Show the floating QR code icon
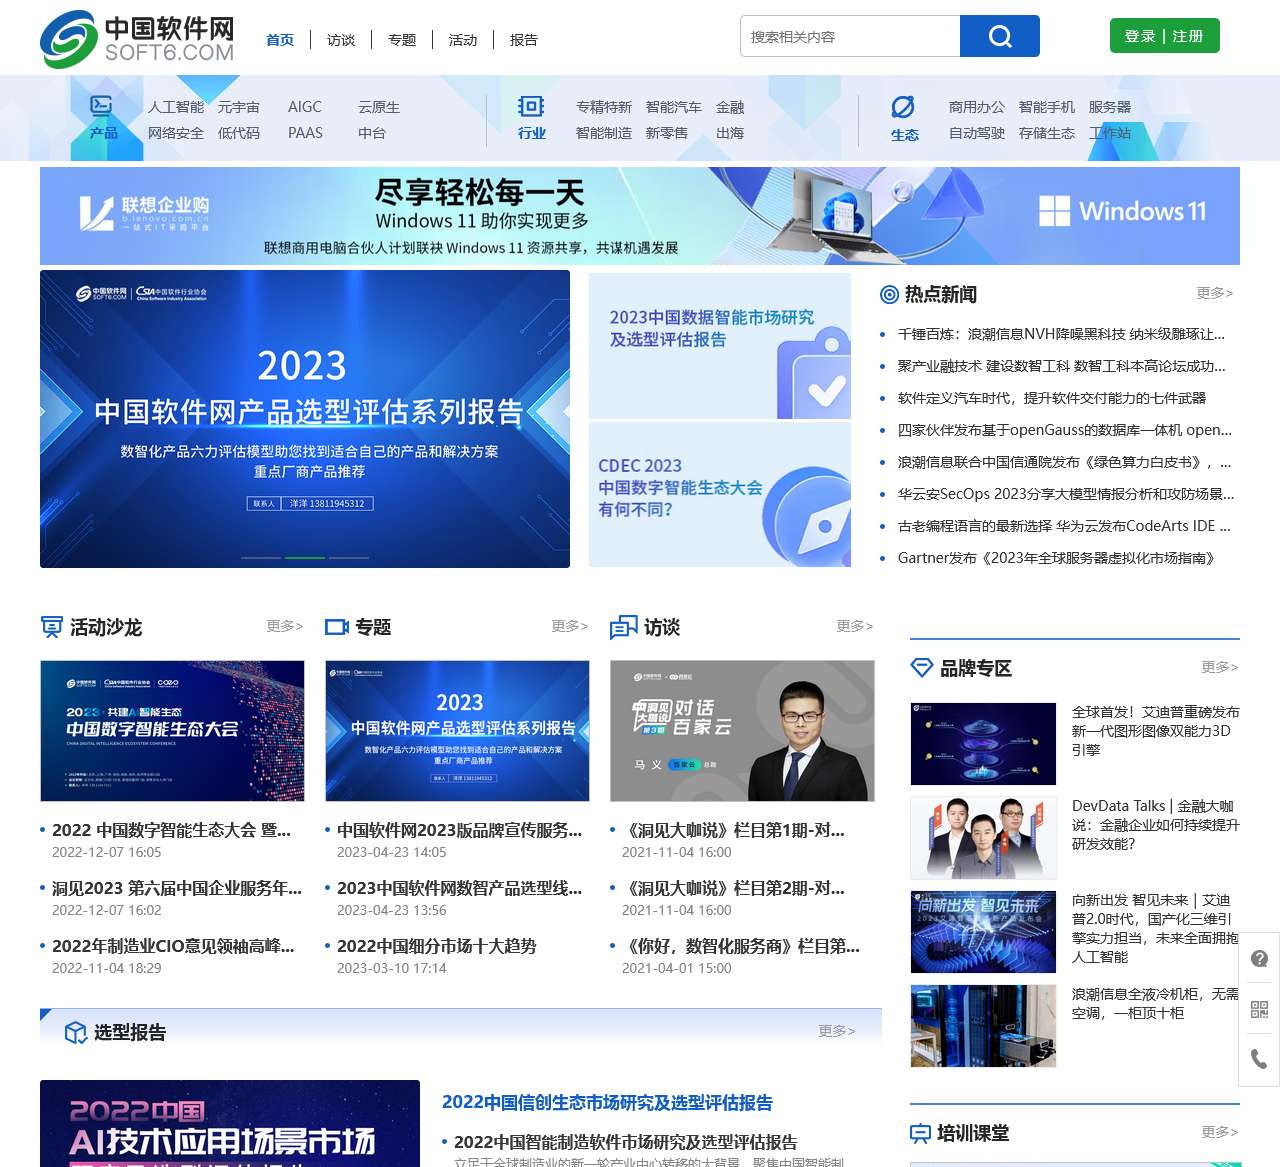 [1259, 1009]
